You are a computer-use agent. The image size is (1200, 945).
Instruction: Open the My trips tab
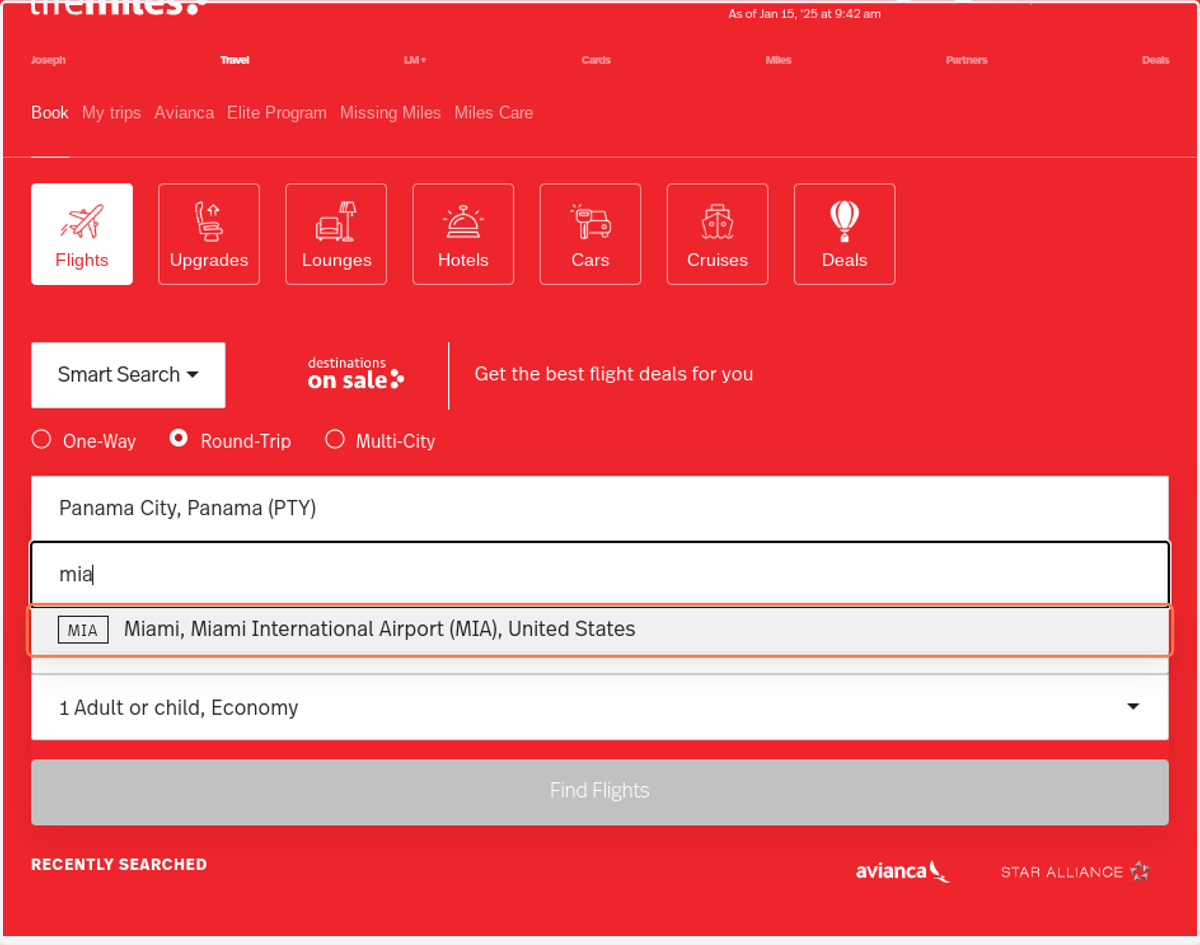point(111,113)
